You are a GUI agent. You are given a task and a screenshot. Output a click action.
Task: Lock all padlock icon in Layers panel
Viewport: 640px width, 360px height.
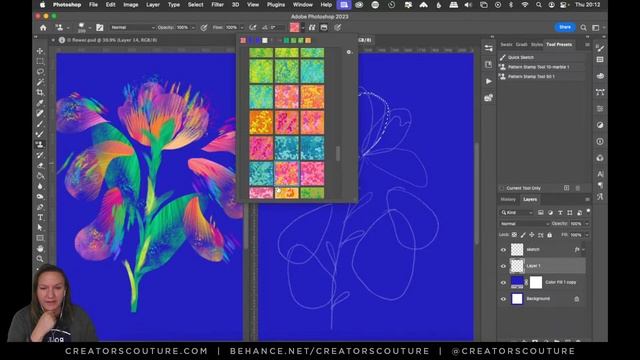(x=549, y=235)
